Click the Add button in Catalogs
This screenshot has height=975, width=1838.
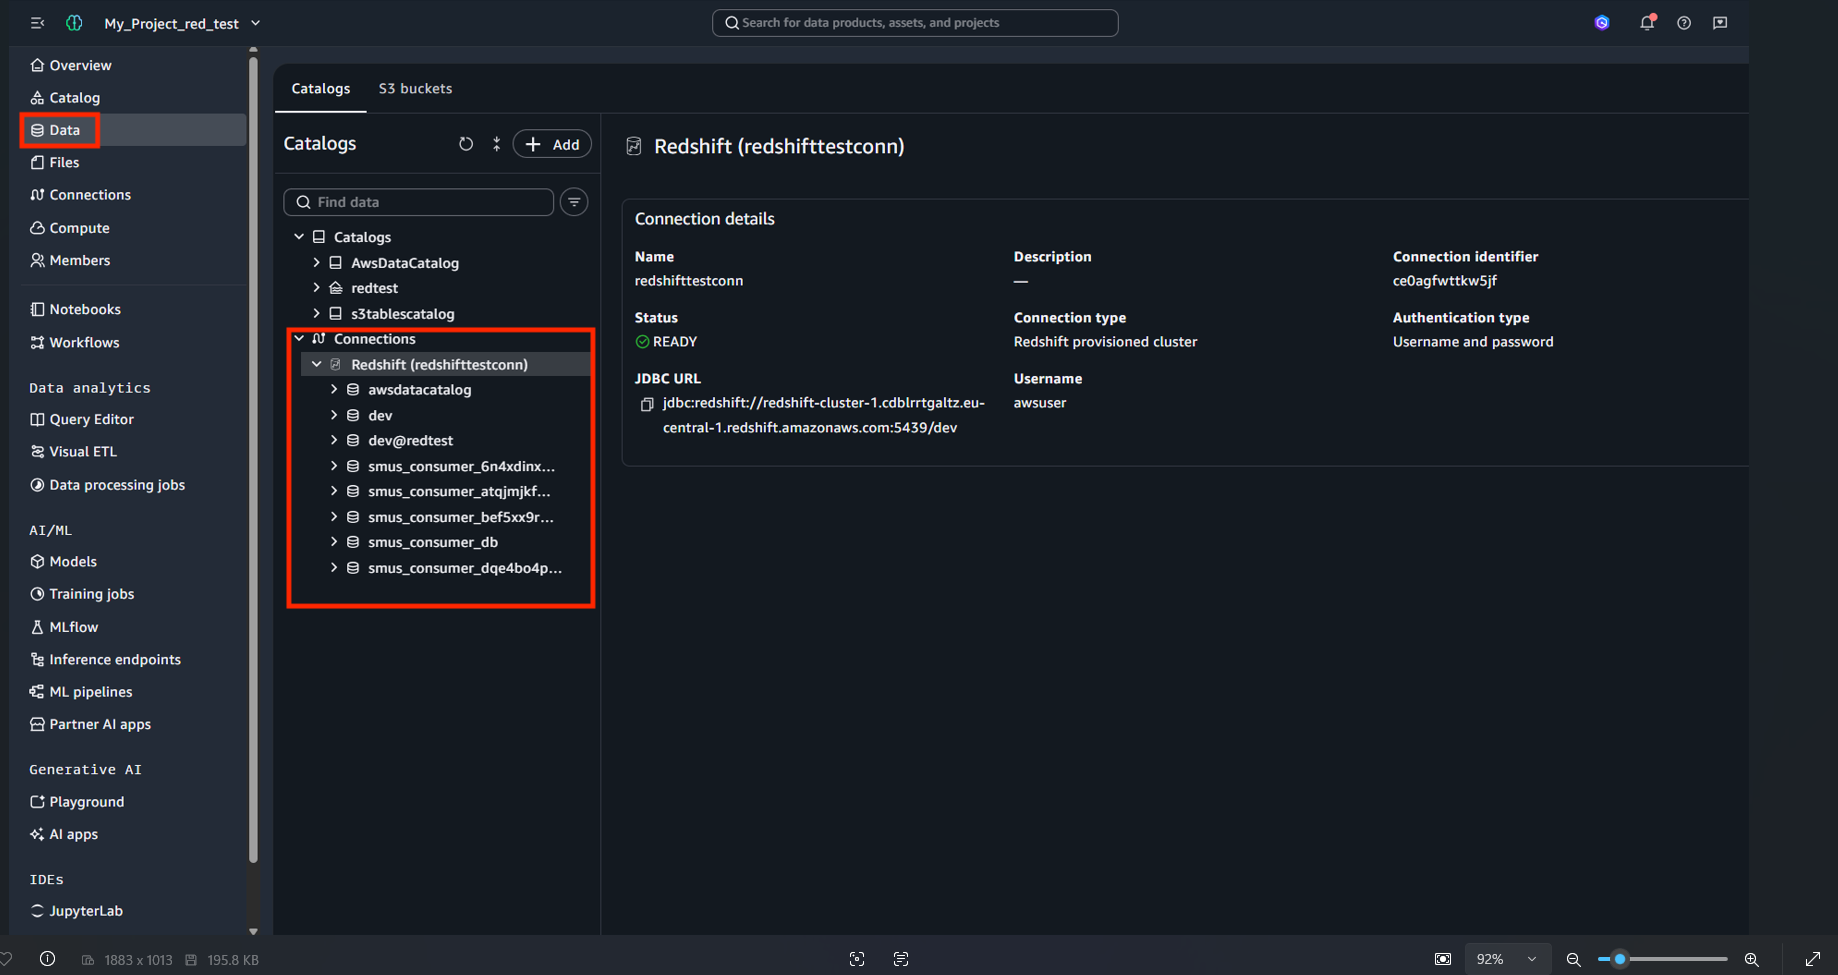552,144
